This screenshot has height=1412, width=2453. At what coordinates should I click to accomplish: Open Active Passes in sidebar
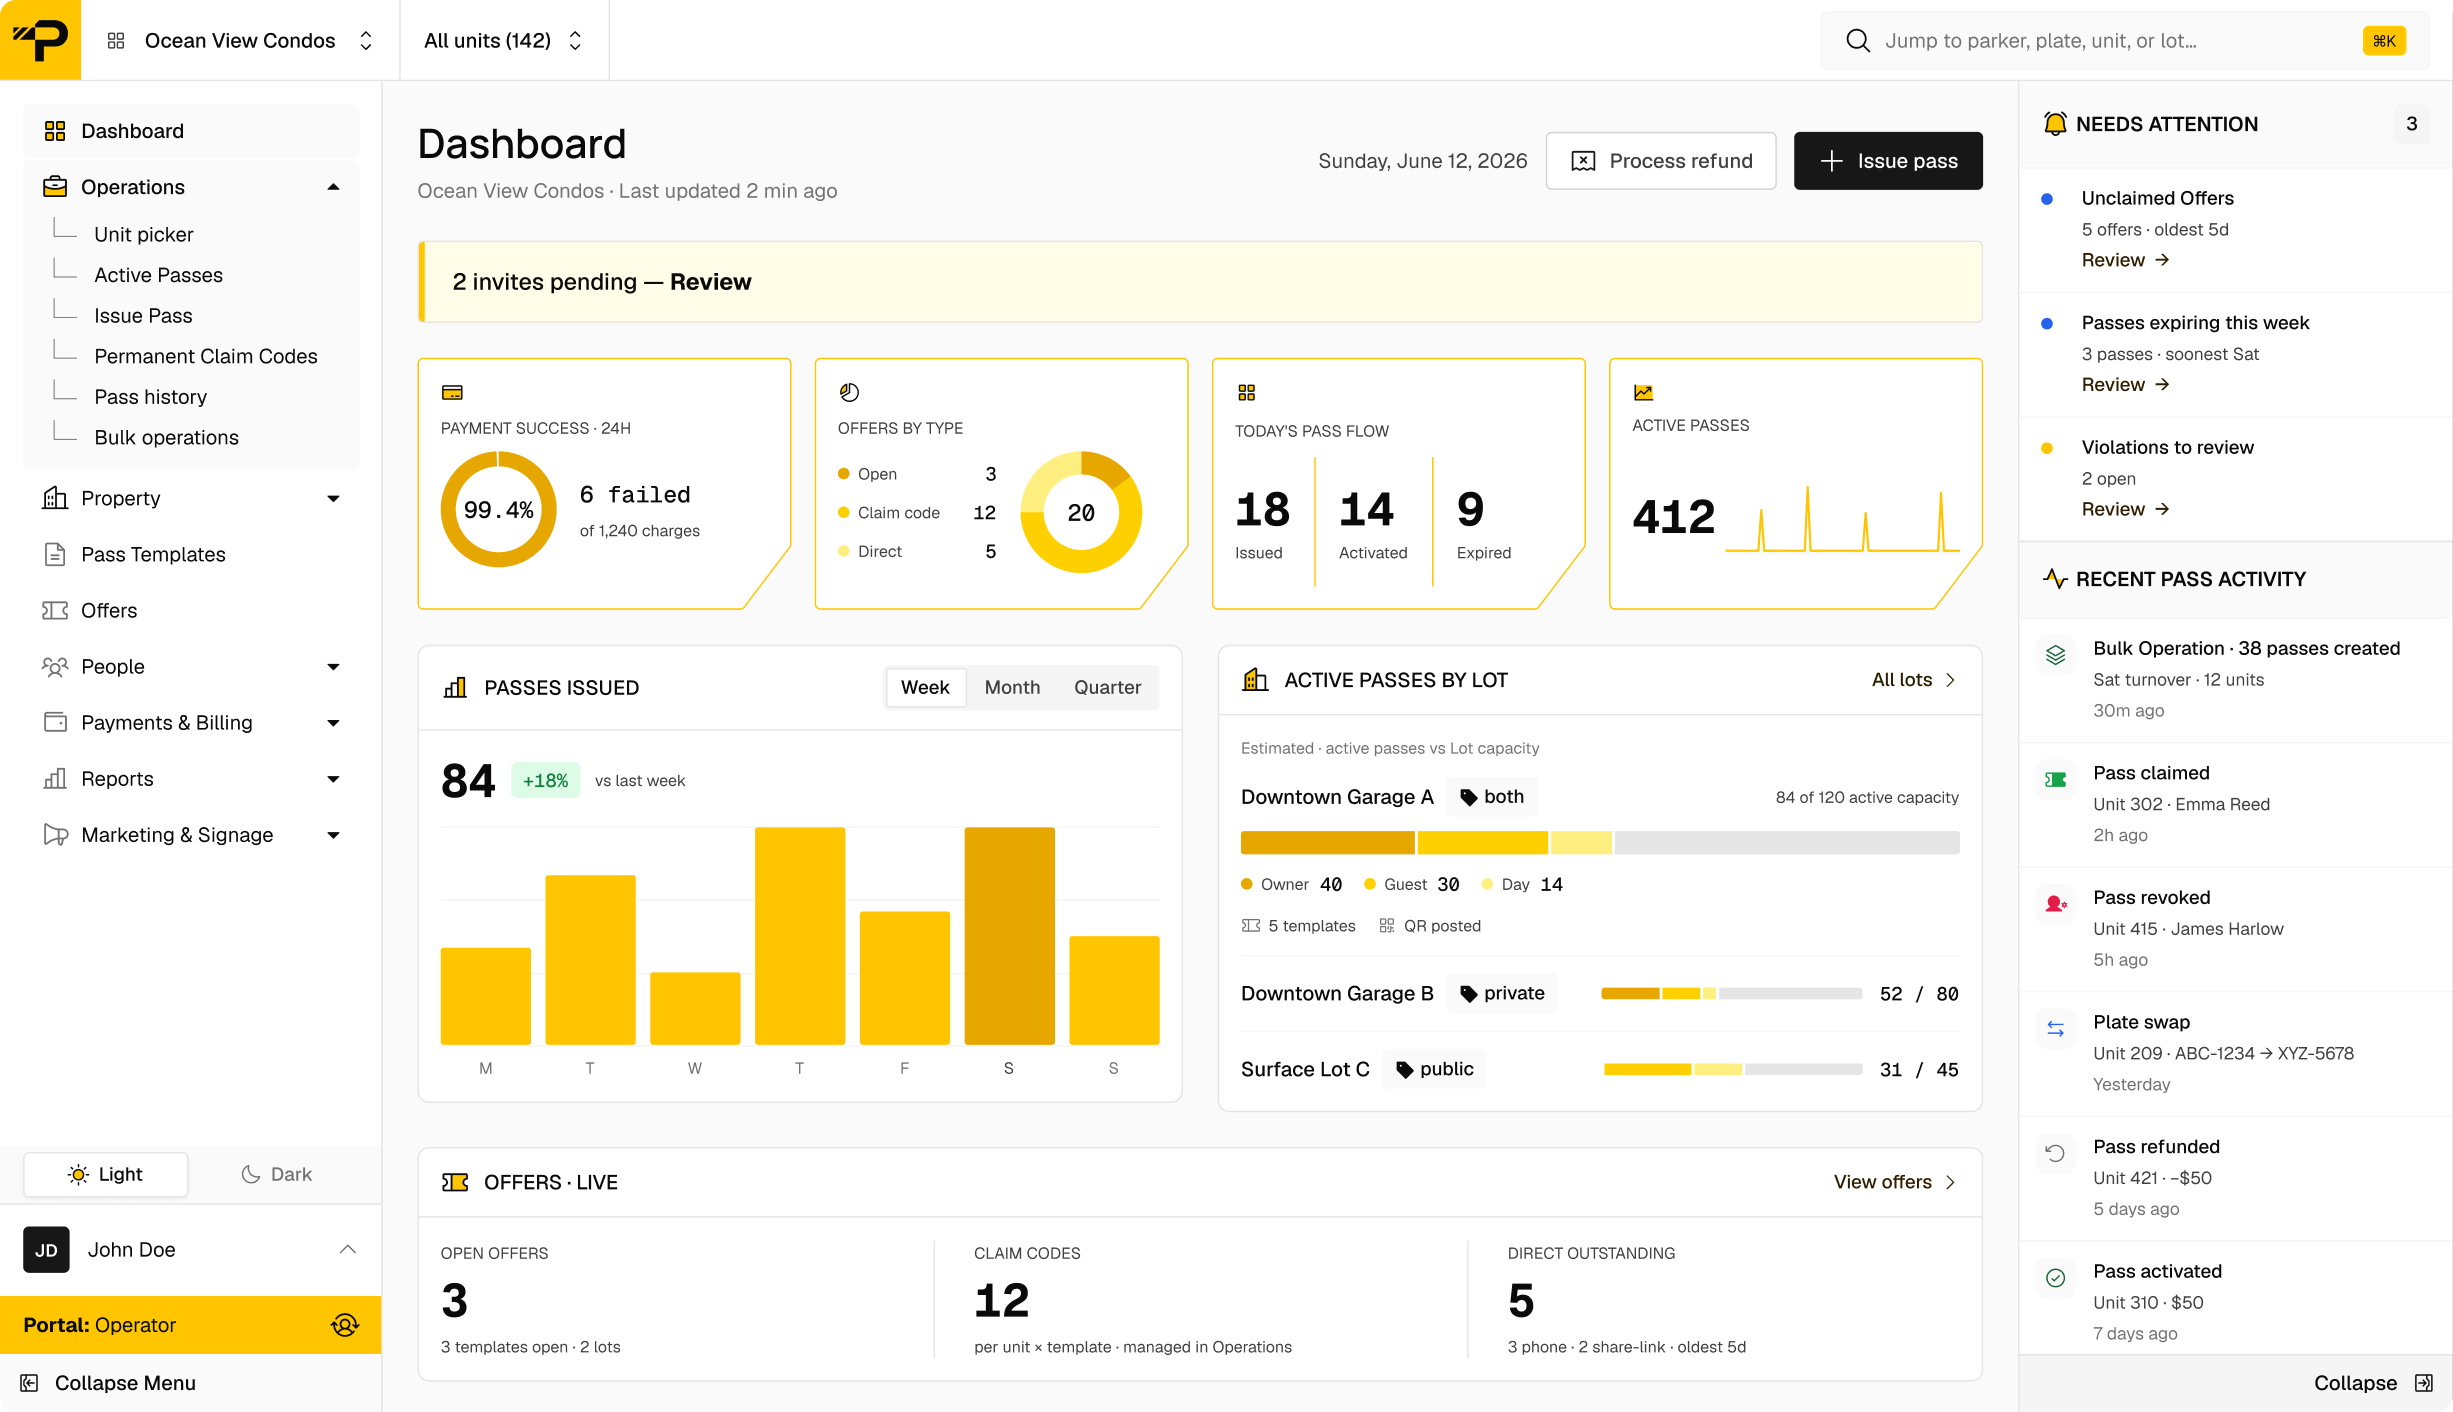click(158, 275)
